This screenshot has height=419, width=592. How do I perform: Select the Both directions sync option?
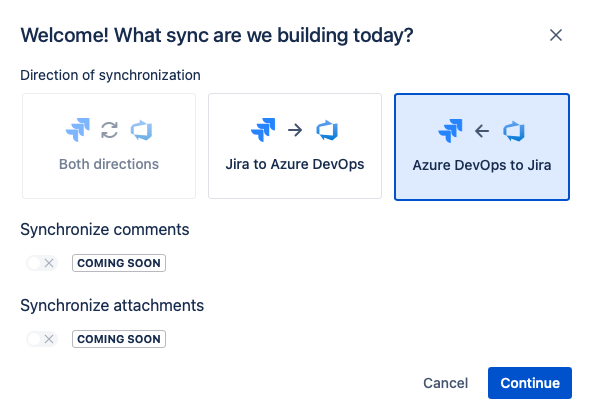tap(109, 146)
